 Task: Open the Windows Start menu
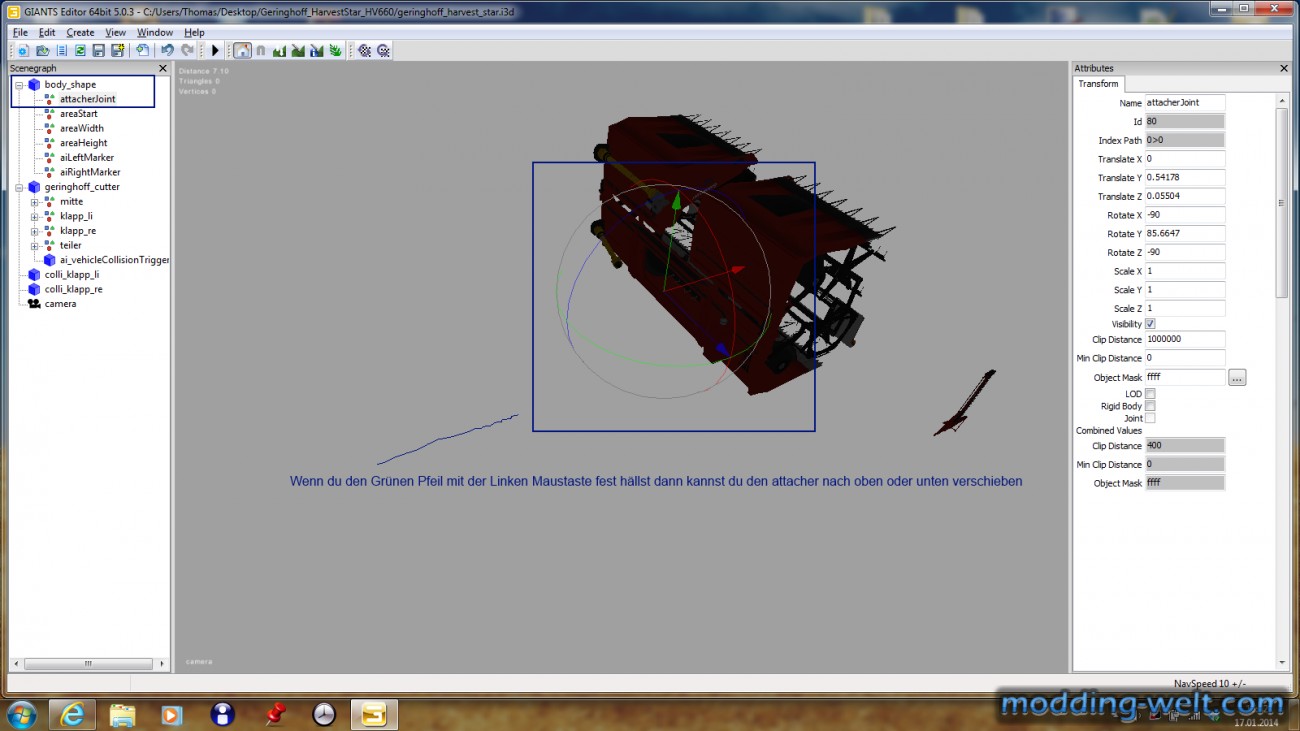pos(21,714)
